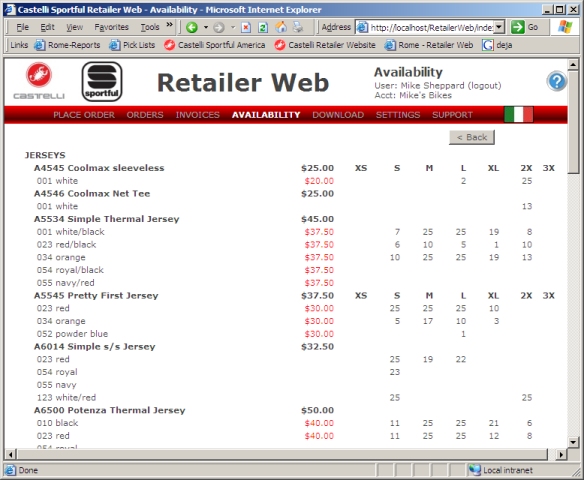Click the vertical scrollbar down arrow
Screen dimensions: 584x480
pyautogui.click(x=573, y=442)
